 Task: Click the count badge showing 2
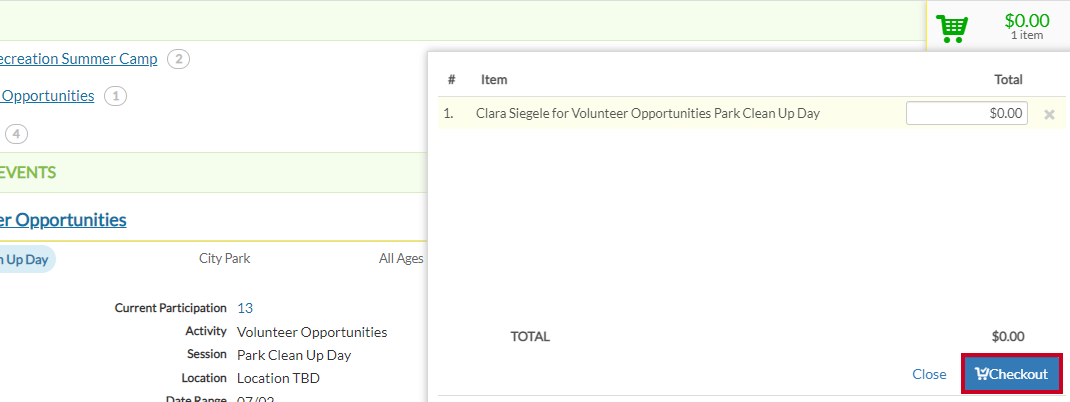pos(179,59)
